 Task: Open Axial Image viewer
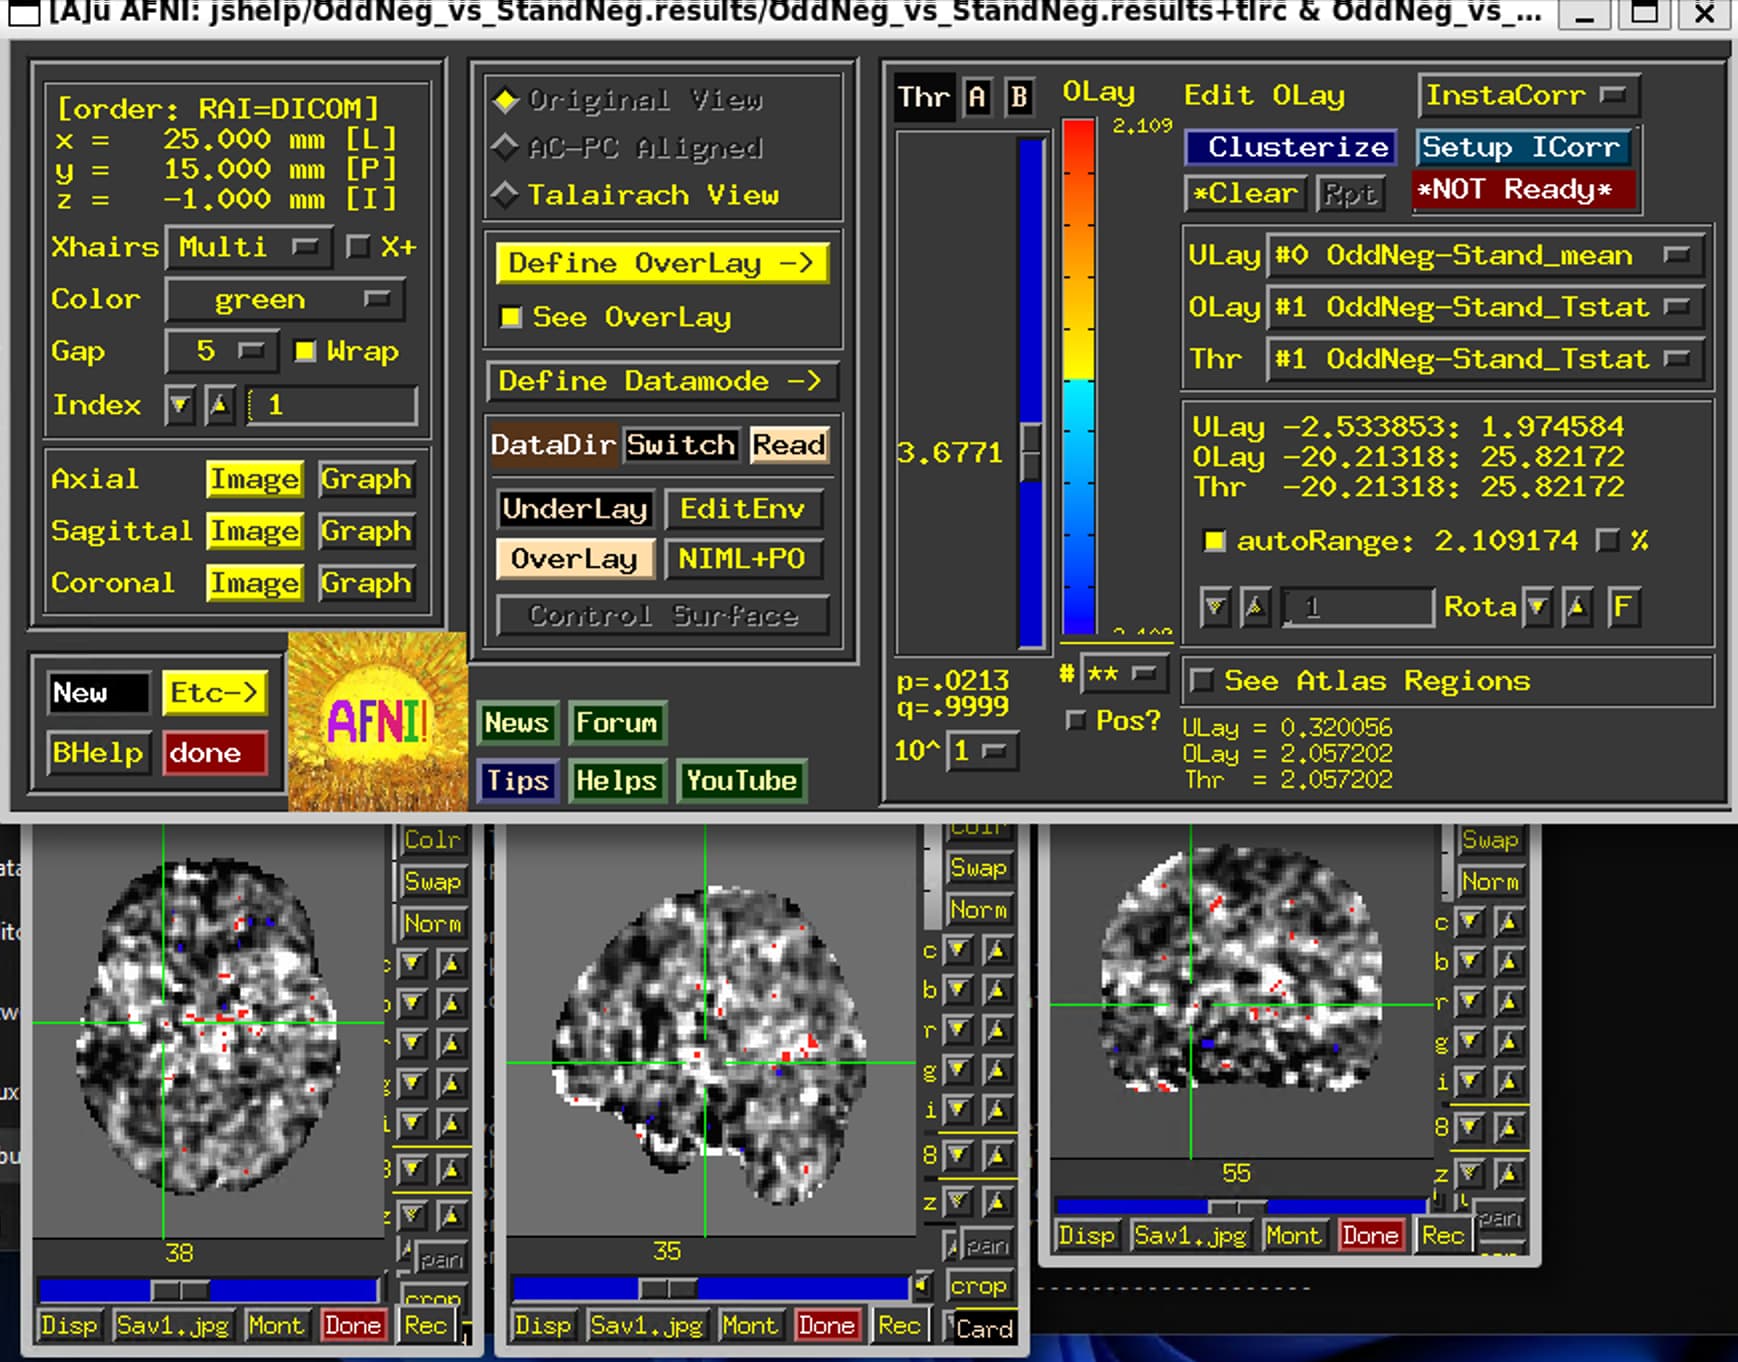coord(254,480)
